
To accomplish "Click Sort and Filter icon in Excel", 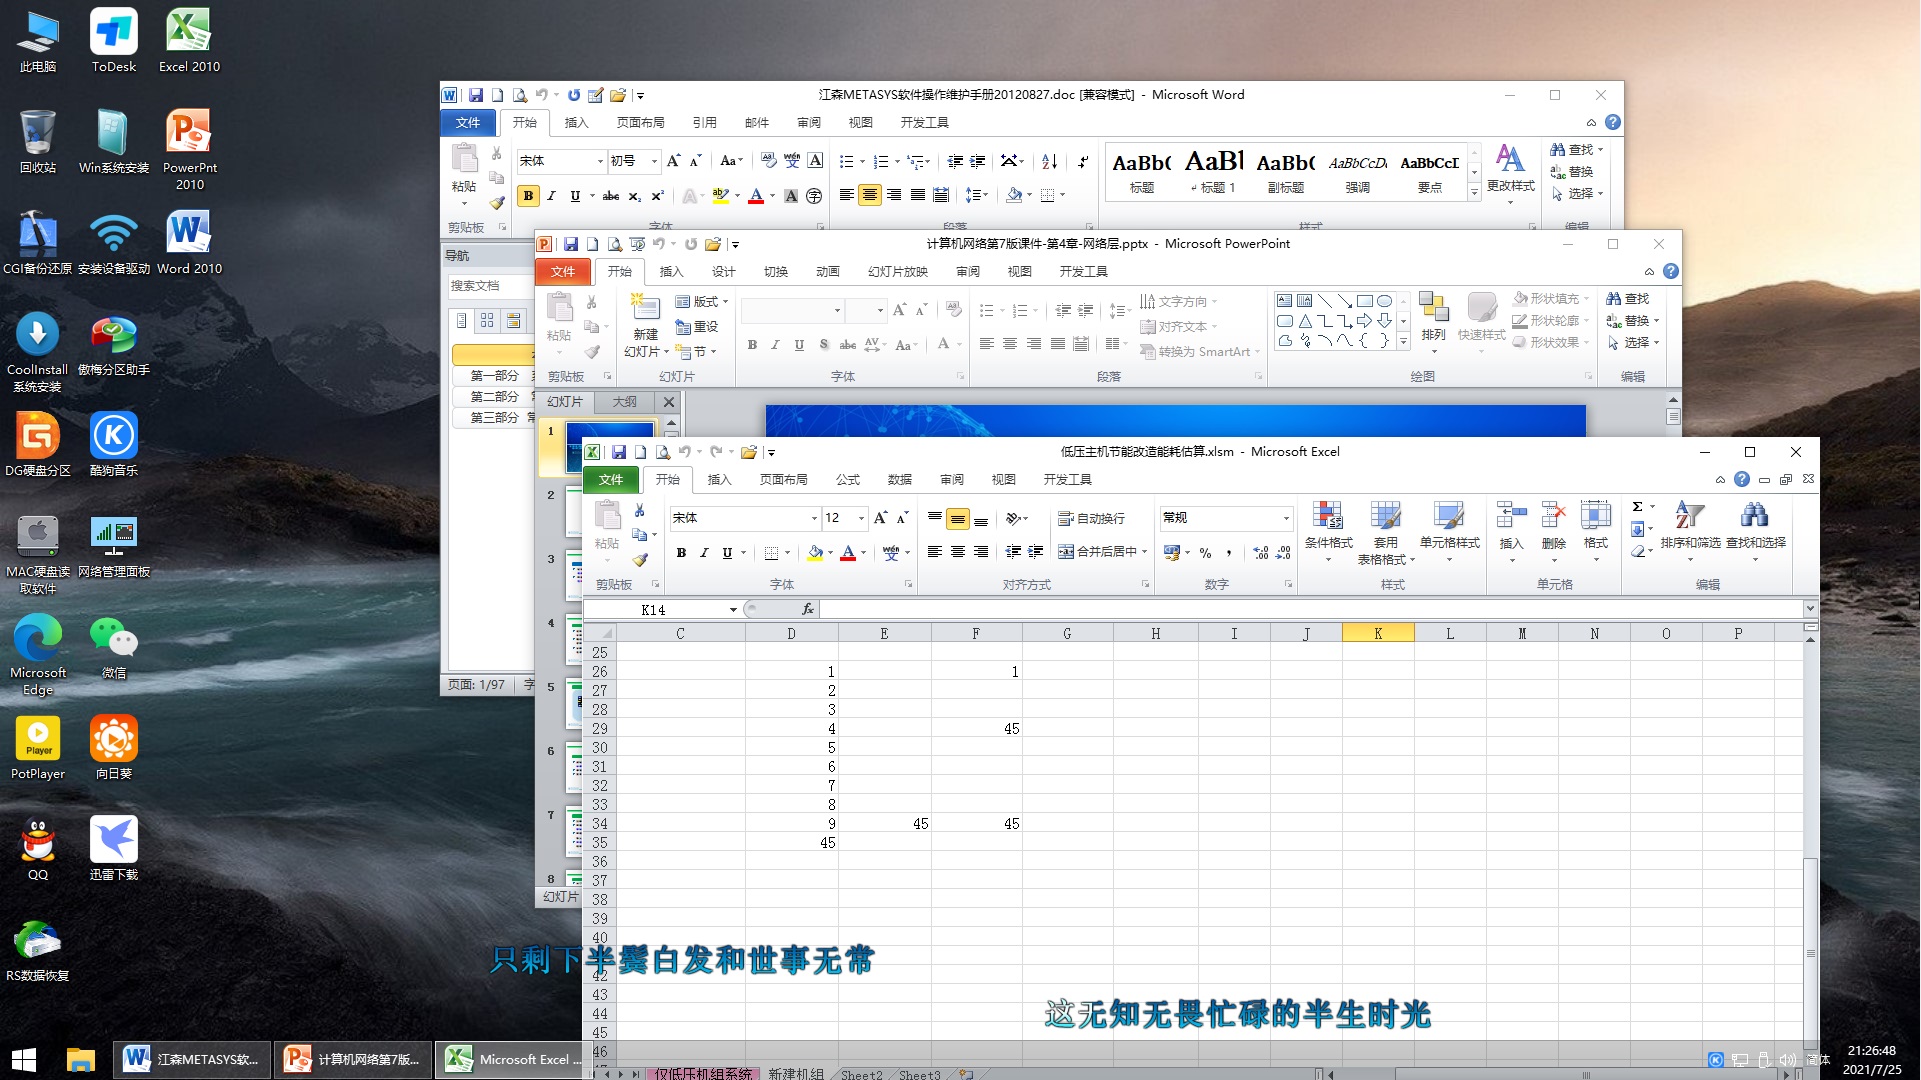I will [x=1690, y=531].
